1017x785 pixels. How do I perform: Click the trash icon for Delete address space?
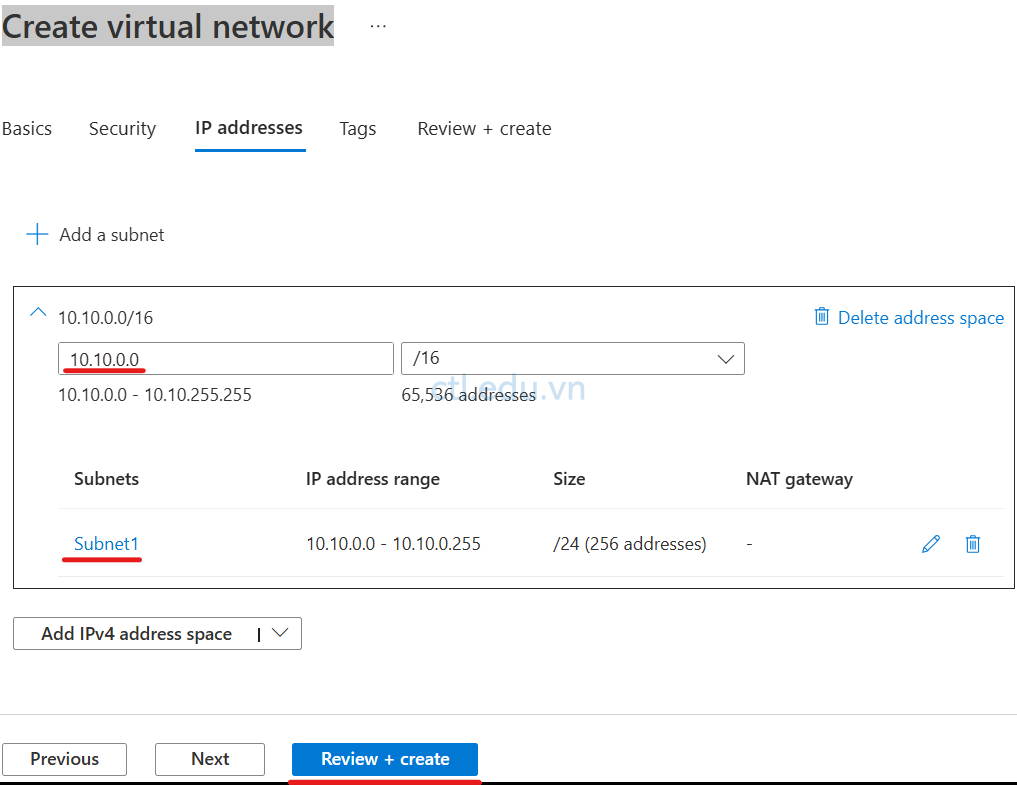(822, 317)
